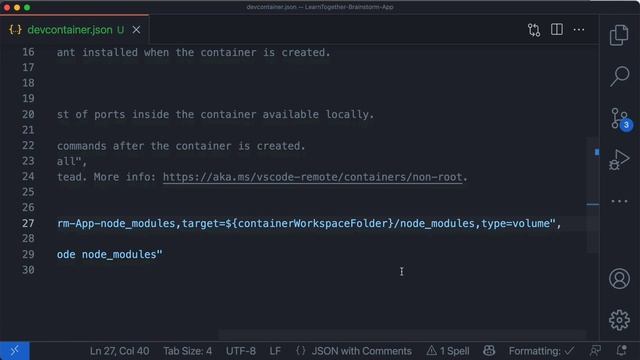Click the horizontal scrollbar of the editor
Image resolution: width=640 pixels, height=360 pixels.
coord(402,335)
